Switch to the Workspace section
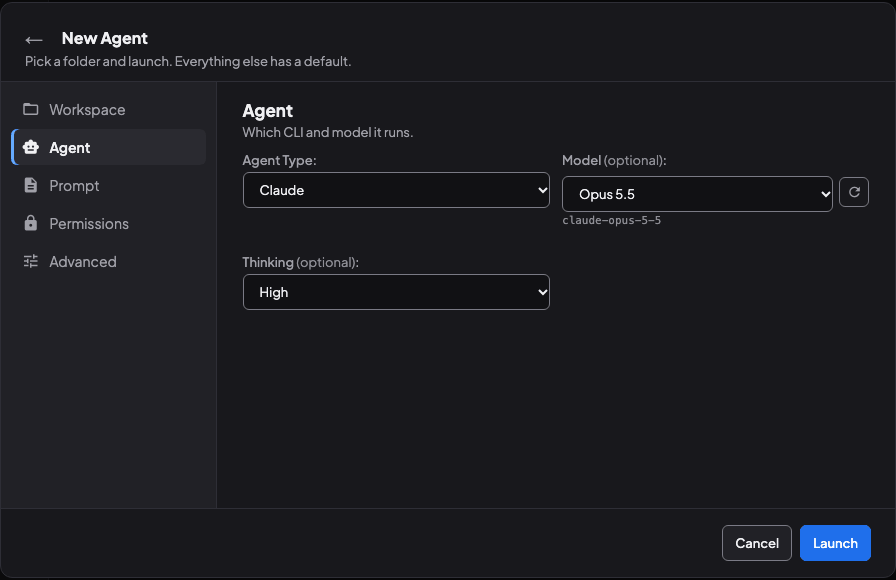Image resolution: width=896 pixels, height=580 pixels. pos(109,109)
